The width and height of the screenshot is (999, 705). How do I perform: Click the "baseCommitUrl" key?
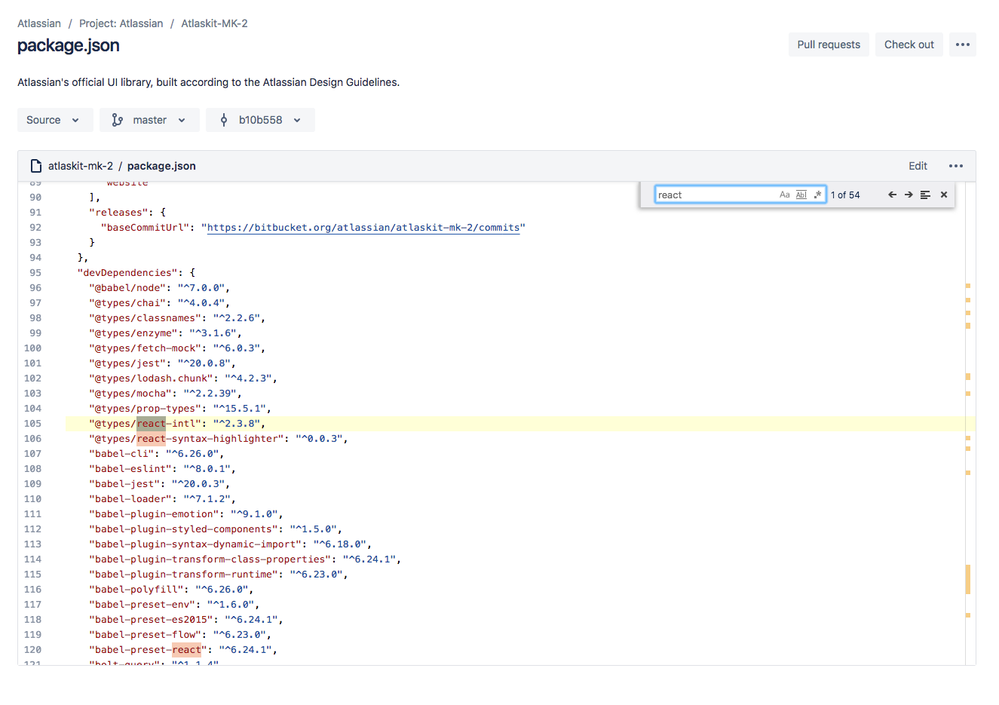[x=145, y=227]
